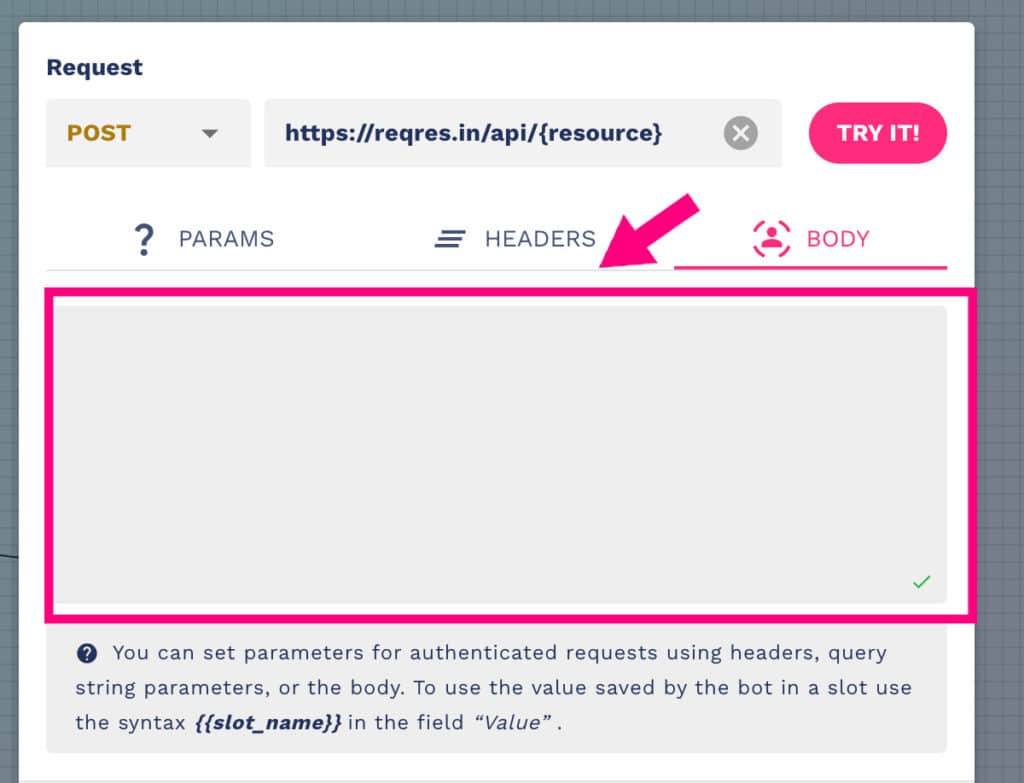The image size is (1024, 783).
Task: Select the BODY tab
Action: [810, 239]
